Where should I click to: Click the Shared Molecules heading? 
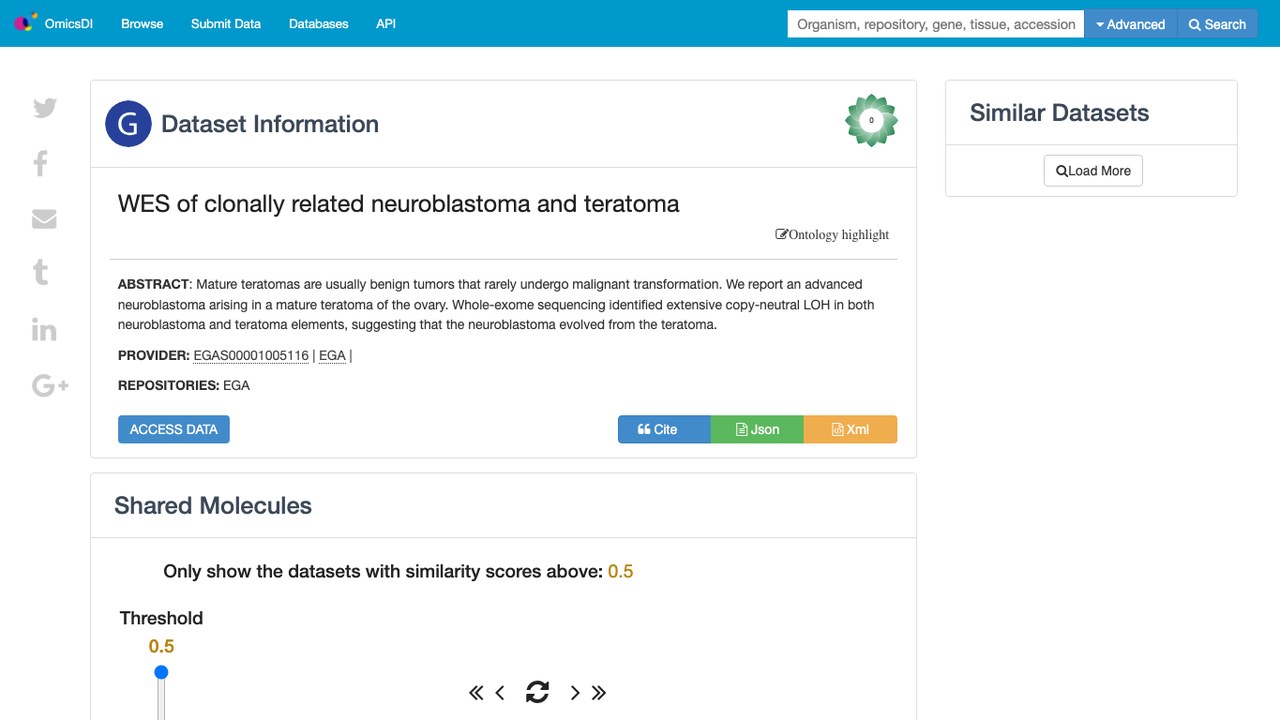213,506
